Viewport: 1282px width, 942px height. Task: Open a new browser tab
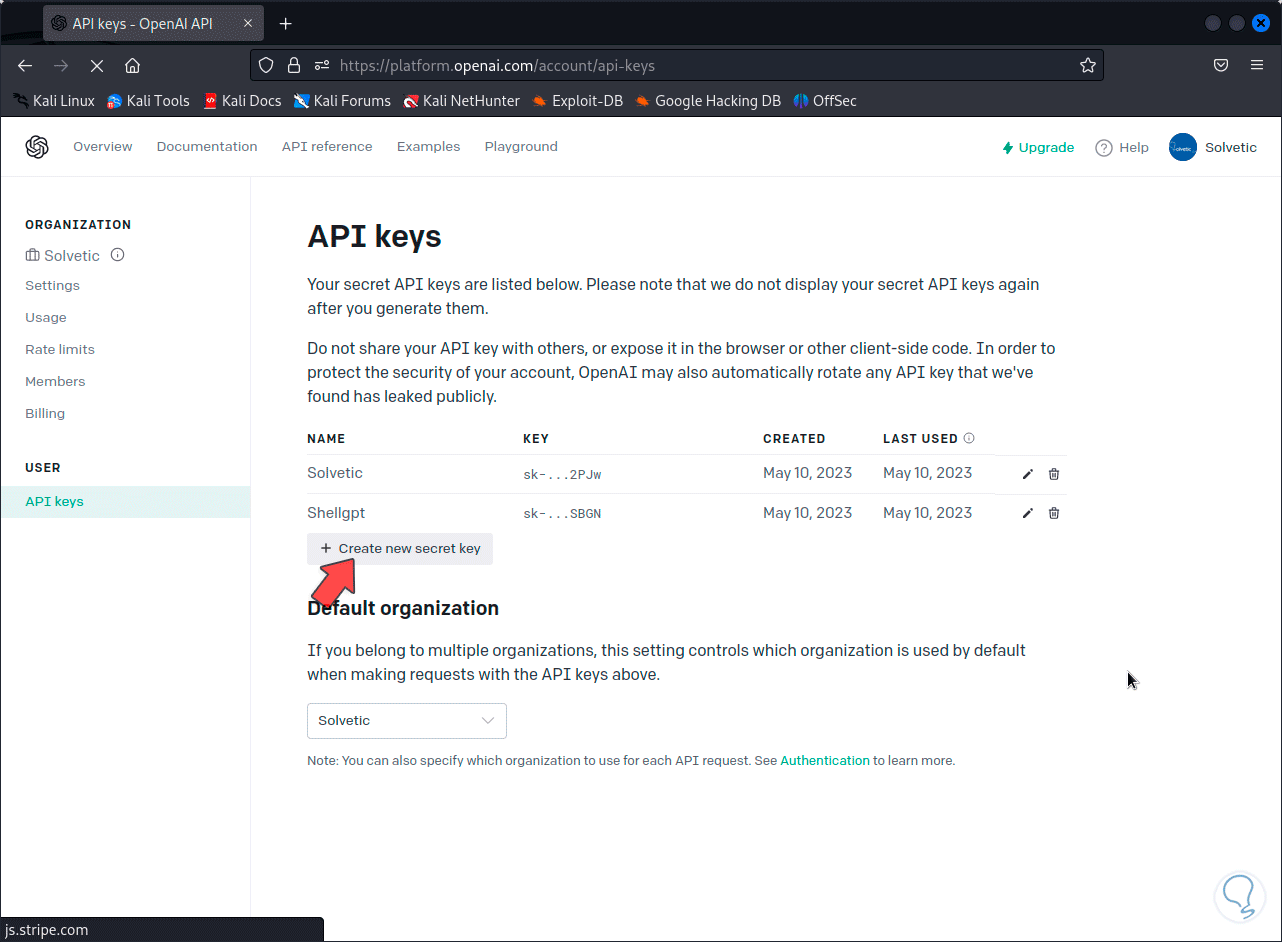[286, 23]
